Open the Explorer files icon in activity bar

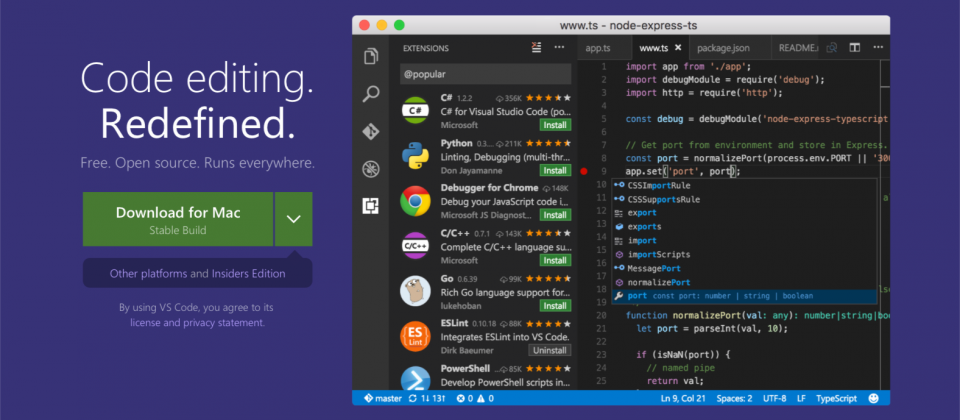click(370, 57)
